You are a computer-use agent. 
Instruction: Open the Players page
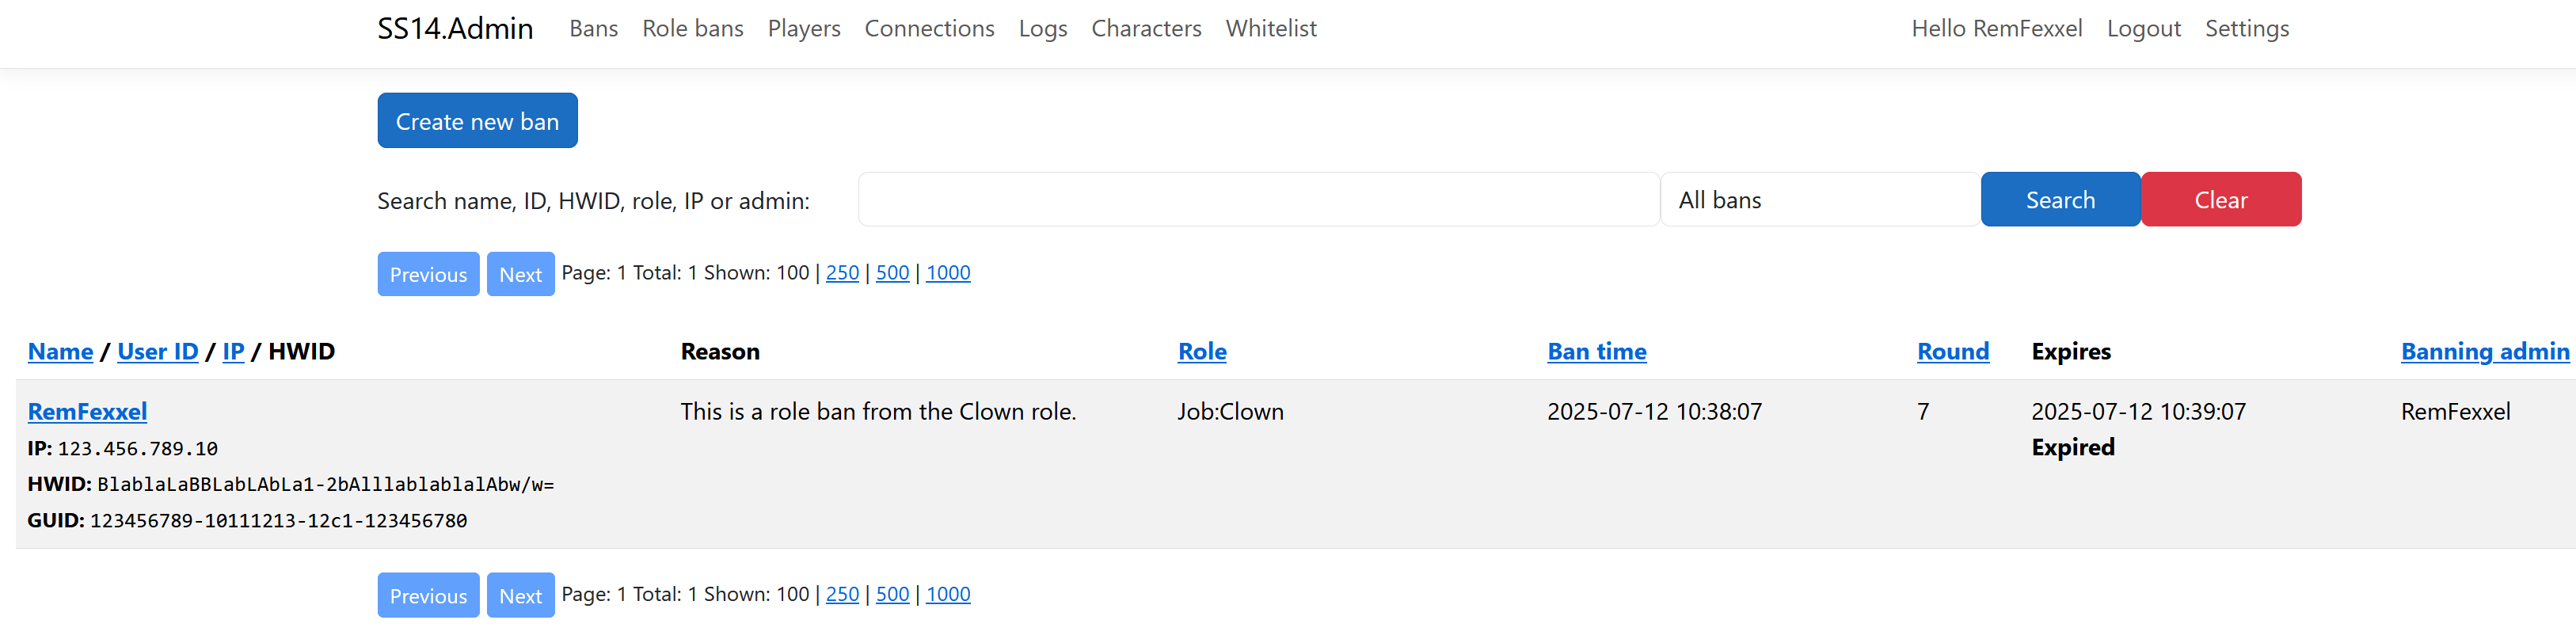(803, 28)
